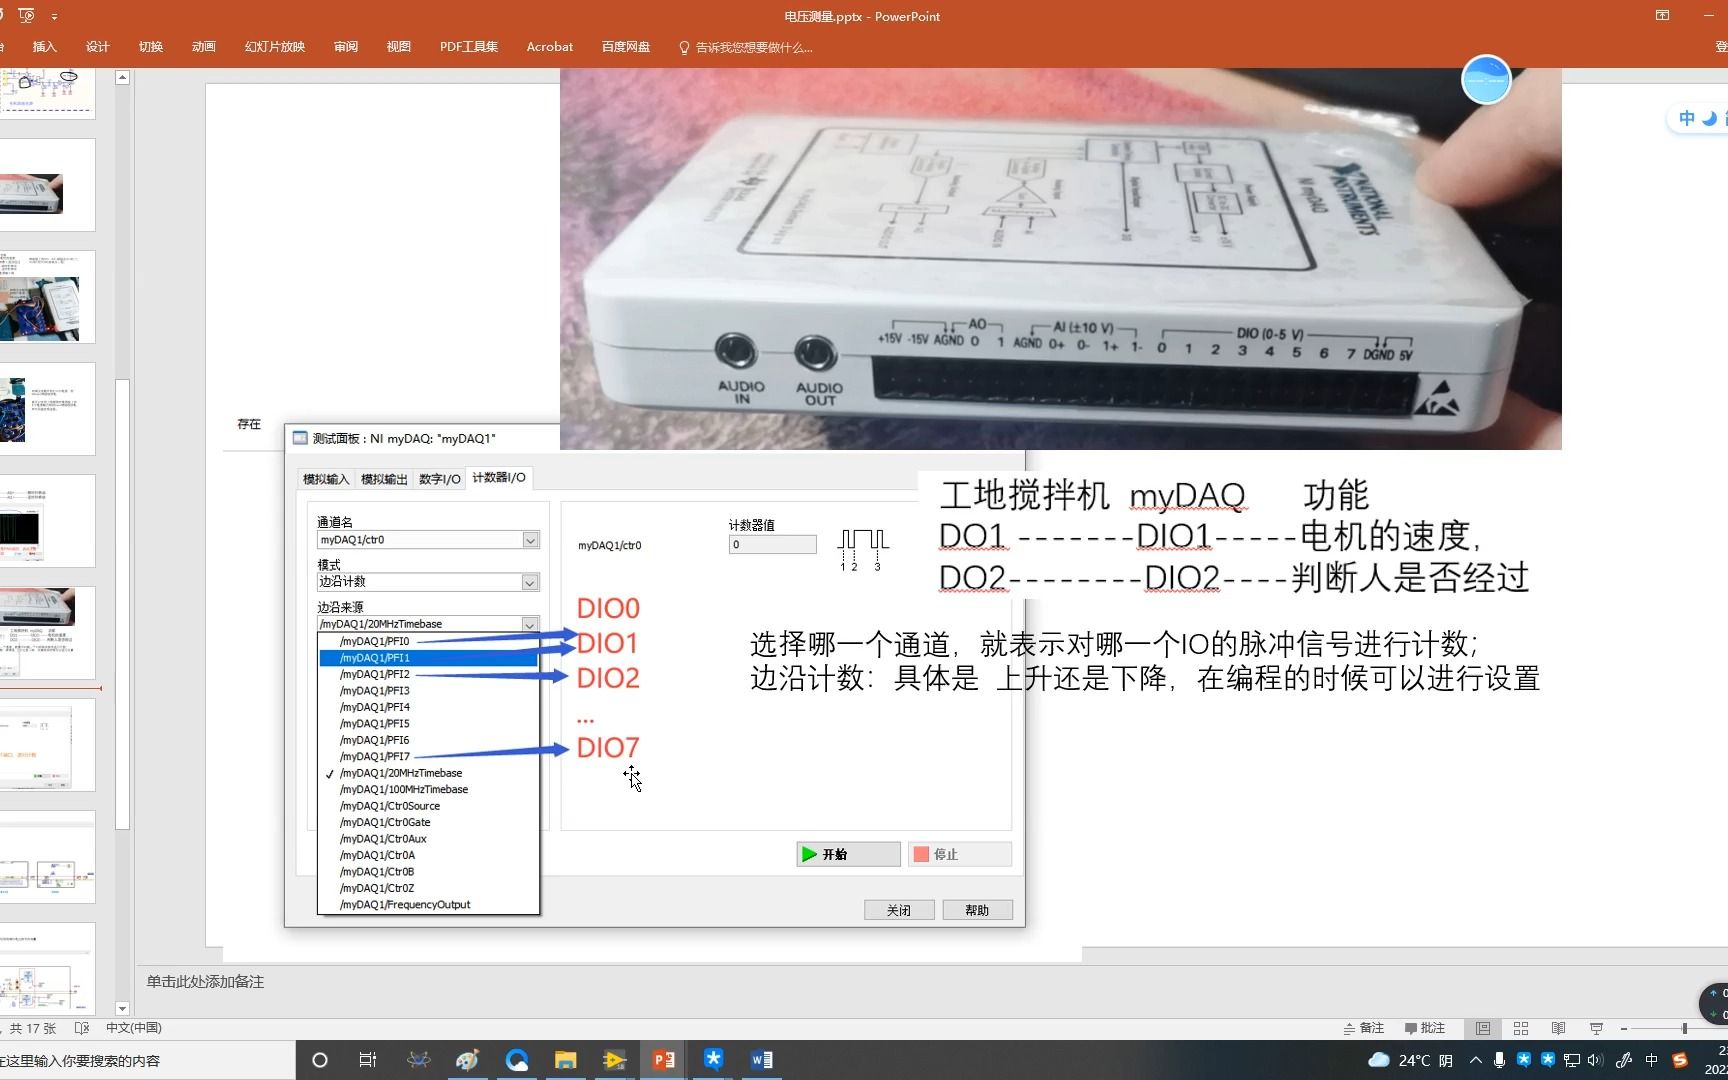1728x1080 pixels.
Task: Open the LabVIEW yellow arrow taskbar icon
Action: [x=615, y=1060]
